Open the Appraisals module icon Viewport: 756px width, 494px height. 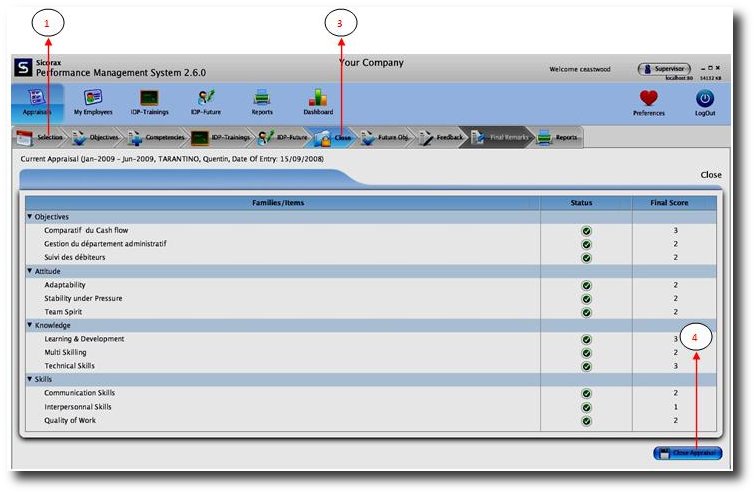[36, 100]
